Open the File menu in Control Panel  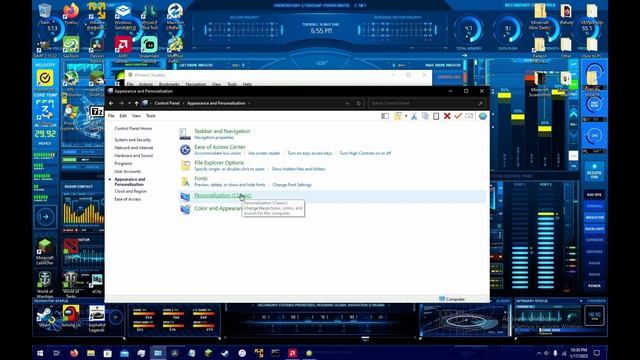tap(111, 116)
